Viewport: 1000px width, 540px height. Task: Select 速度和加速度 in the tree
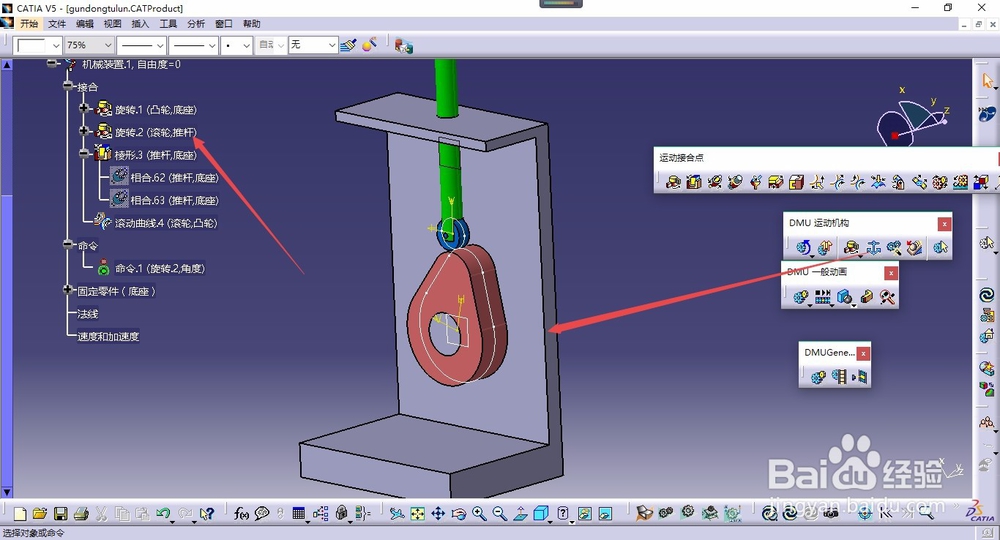click(x=108, y=336)
